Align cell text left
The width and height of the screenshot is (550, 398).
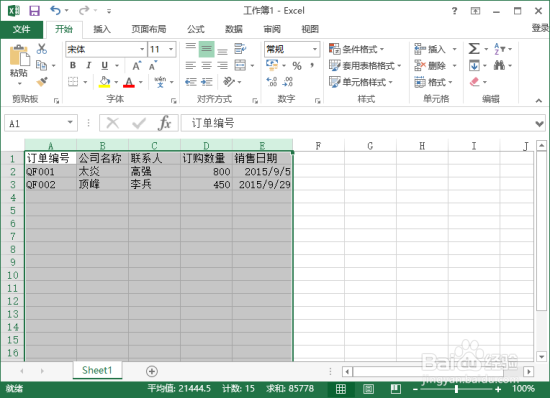coord(190,66)
